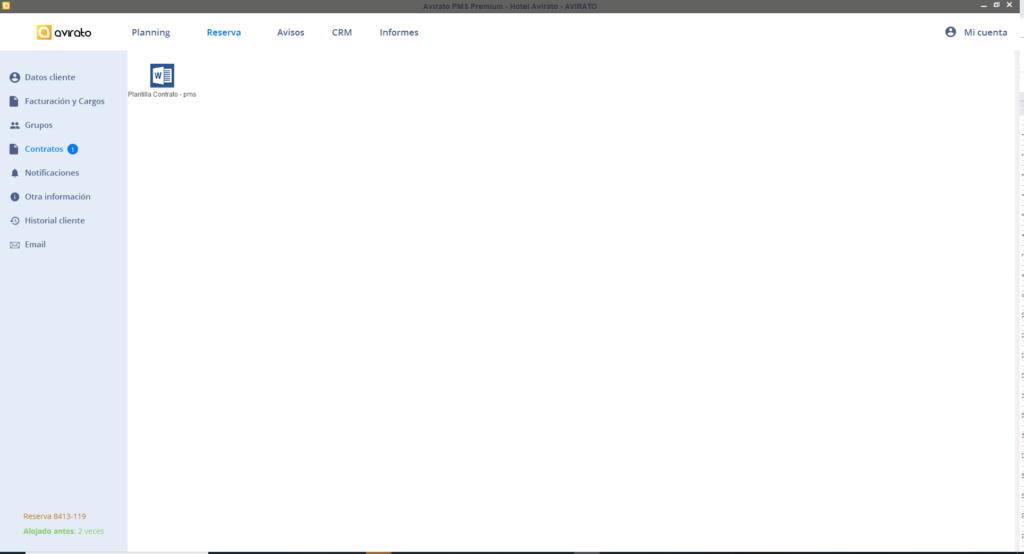
Task: Click the Notificaciones bell icon
Action: (14, 173)
